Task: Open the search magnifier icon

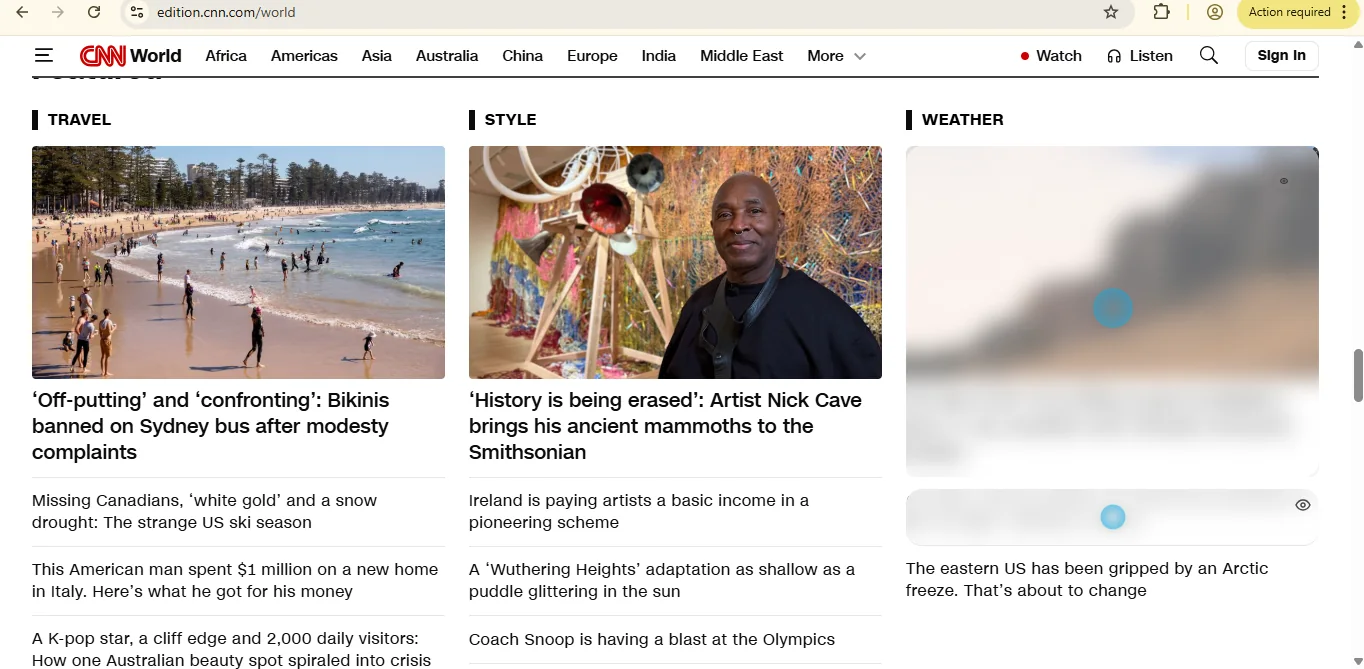Action: tap(1208, 56)
